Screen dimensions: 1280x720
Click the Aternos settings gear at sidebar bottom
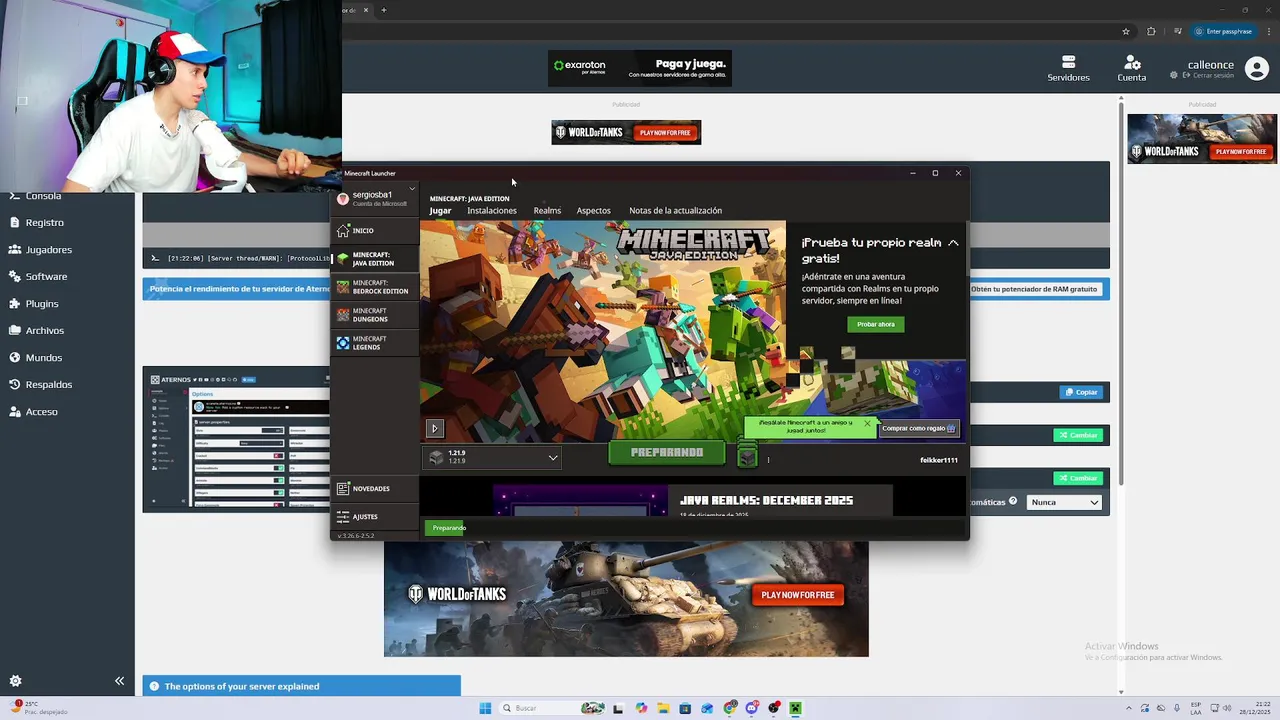(x=15, y=681)
